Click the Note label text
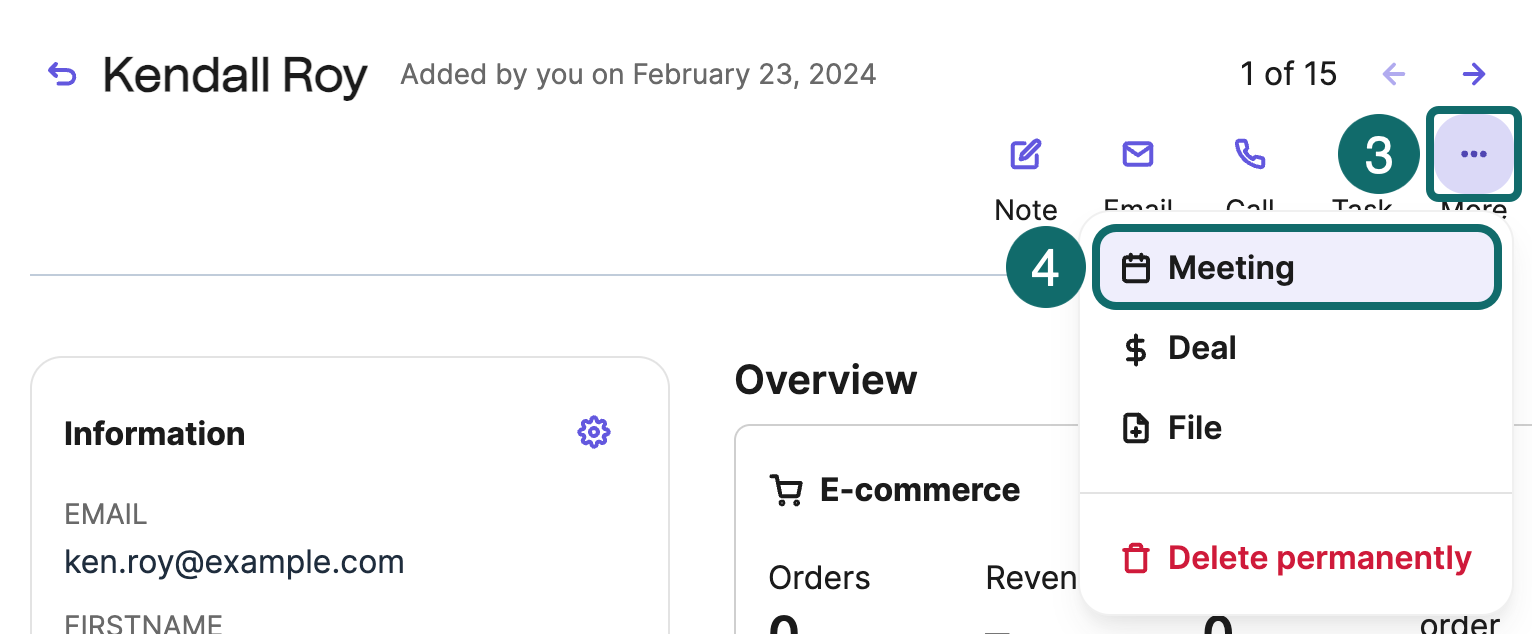Screen dimensions: 1532x634 point(1025,209)
